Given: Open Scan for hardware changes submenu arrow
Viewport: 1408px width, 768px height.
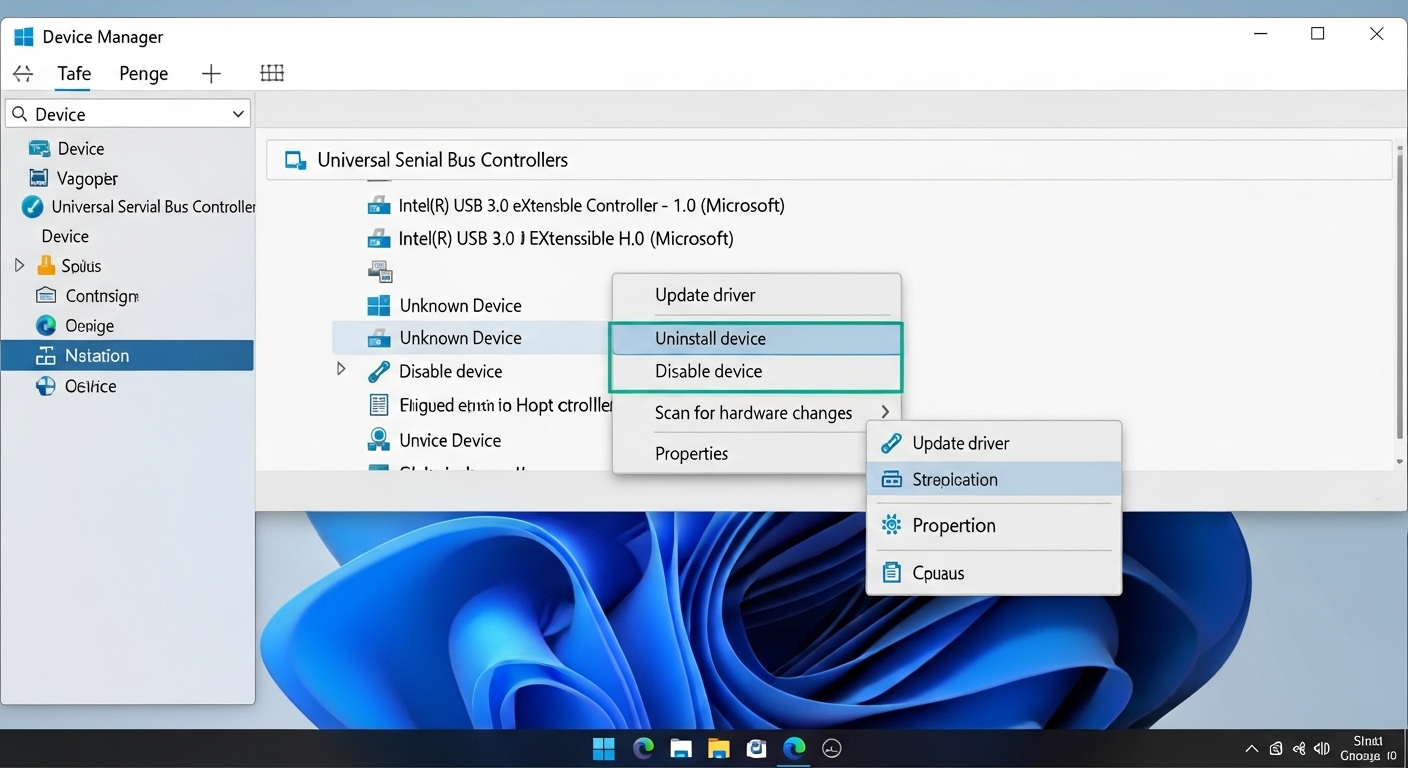Looking at the screenshot, I should (885, 412).
